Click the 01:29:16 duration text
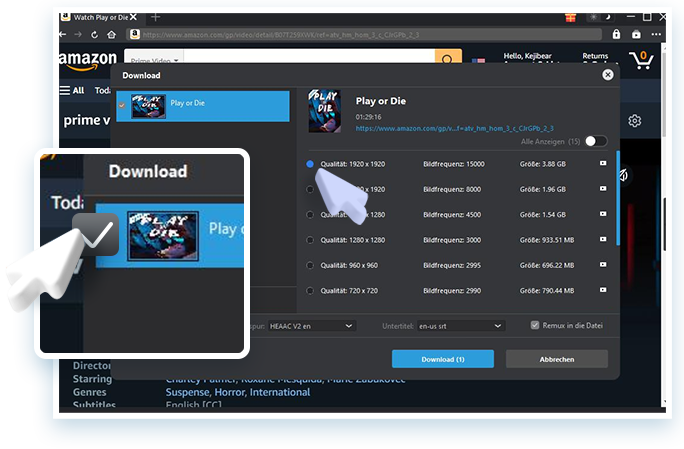This screenshot has height=449, width=684. pyautogui.click(x=368, y=117)
